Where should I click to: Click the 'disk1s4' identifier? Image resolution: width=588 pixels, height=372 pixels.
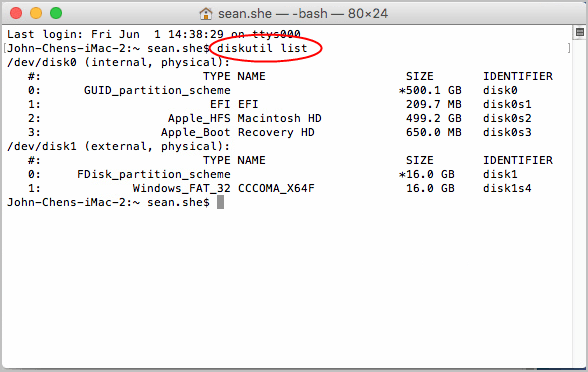tap(507, 188)
